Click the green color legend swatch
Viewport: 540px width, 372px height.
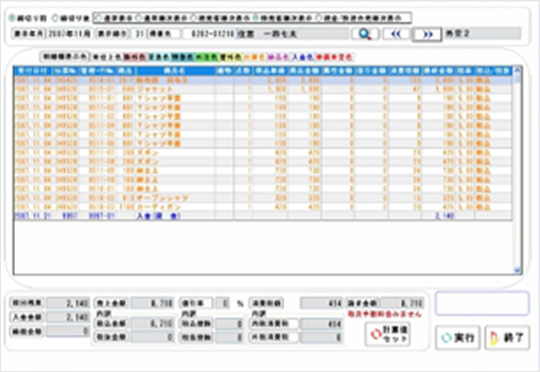click(207, 57)
